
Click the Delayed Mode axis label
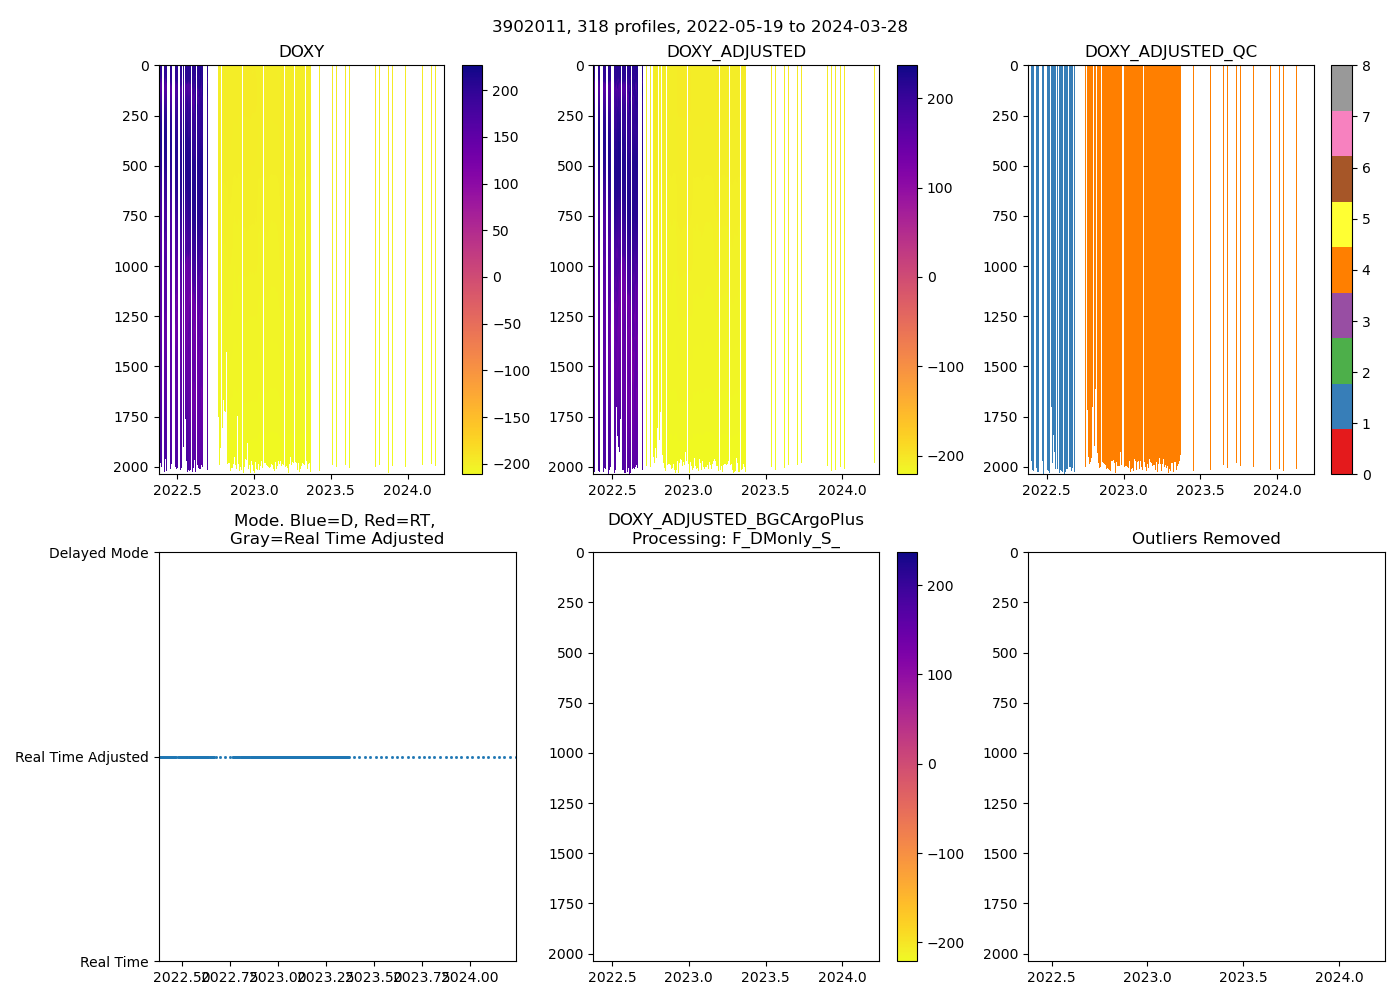pos(98,553)
